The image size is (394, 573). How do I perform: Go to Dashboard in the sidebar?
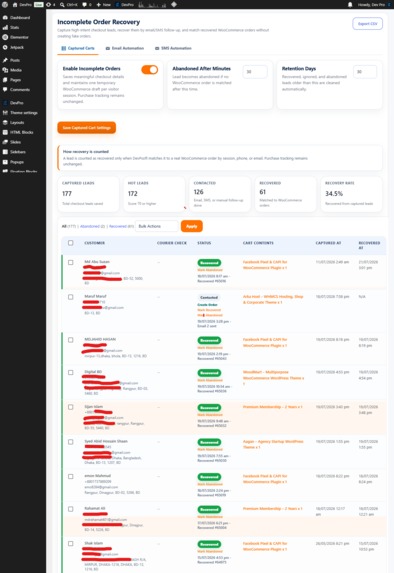coord(20,18)
